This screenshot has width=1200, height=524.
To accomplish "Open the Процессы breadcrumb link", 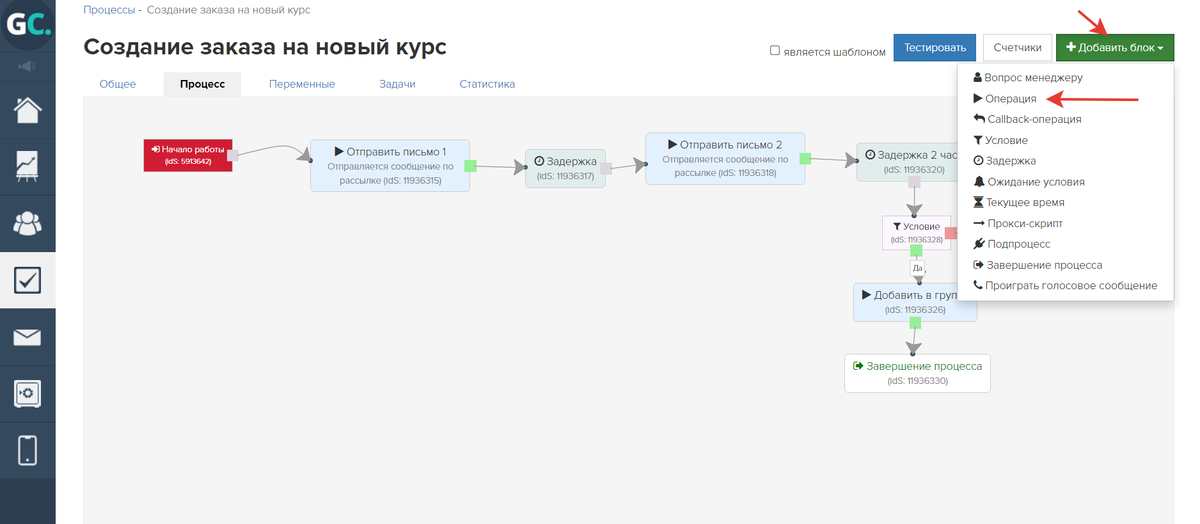I will coord(109,9).
